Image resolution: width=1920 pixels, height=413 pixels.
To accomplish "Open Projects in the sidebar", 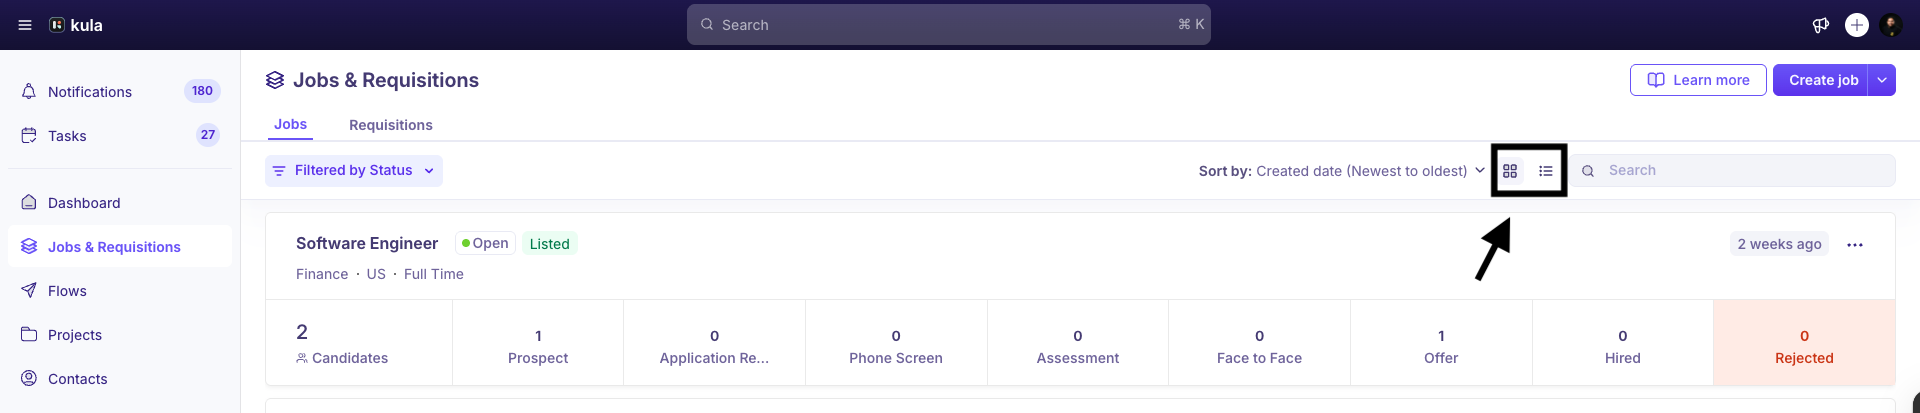I will point(120,335).
